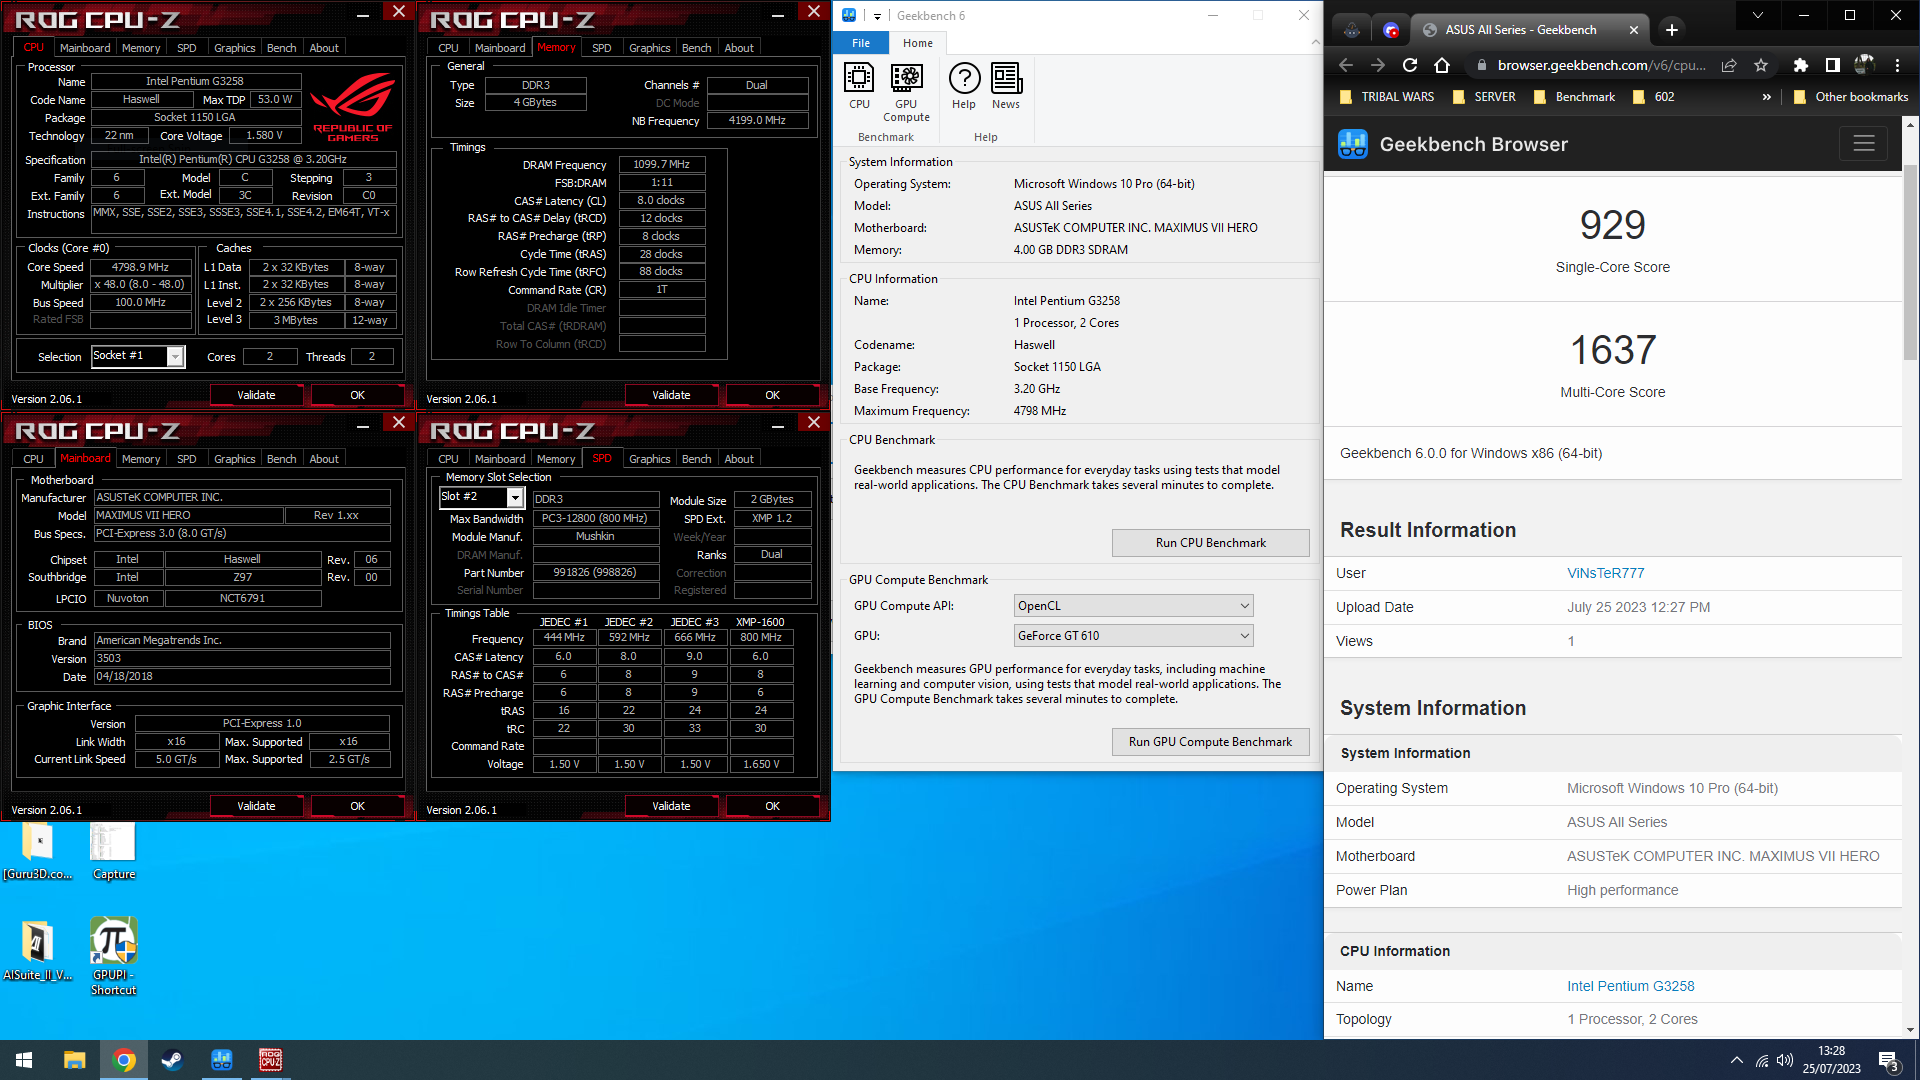Open File Explorer from taskbar
Image resolution: width=1920 pixels, height=1080 pixels.
74,1060
